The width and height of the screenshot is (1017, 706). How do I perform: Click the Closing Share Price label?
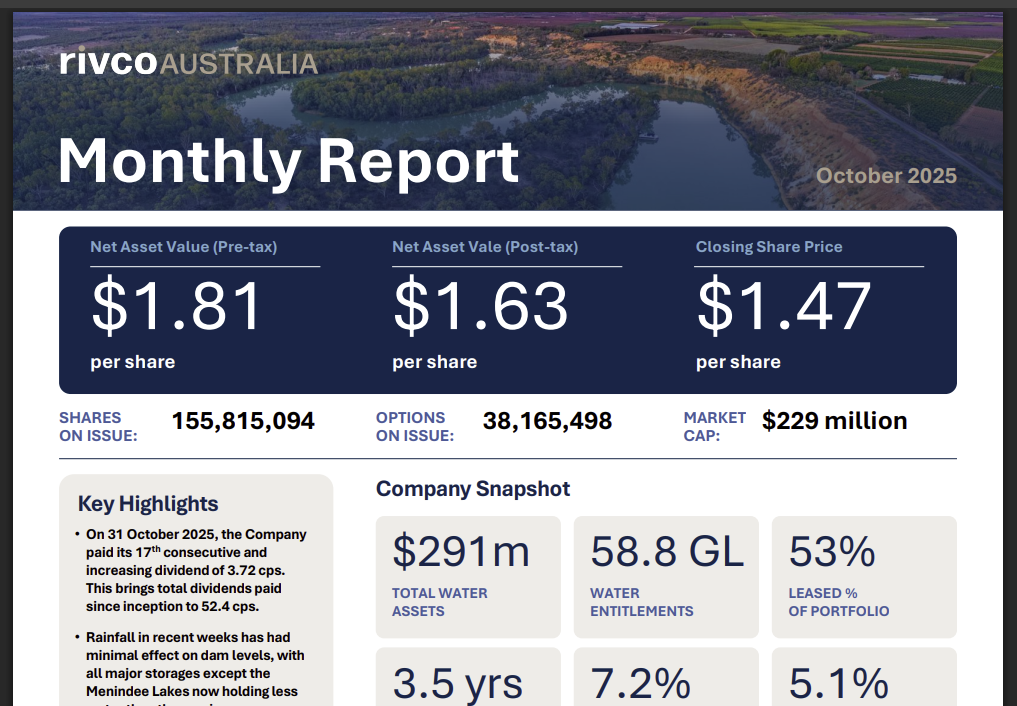[768, 247]
